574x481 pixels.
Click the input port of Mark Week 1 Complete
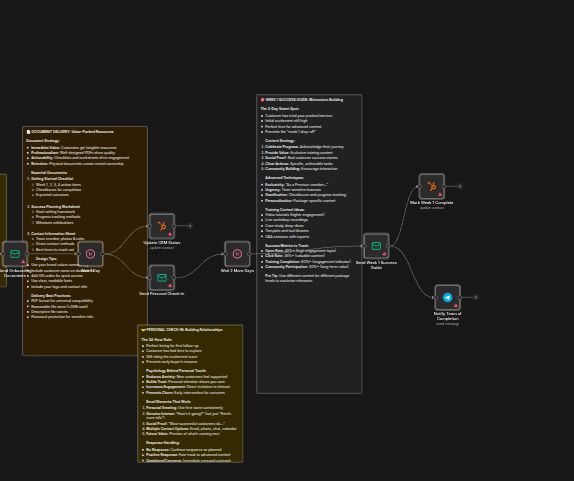pyautogui.click(x=420, y=186)
